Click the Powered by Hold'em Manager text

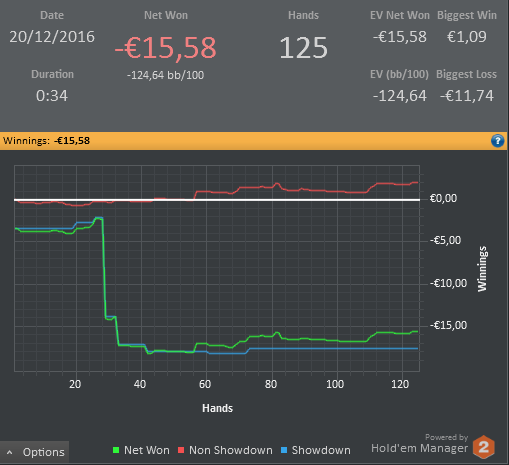pos(420,444)
